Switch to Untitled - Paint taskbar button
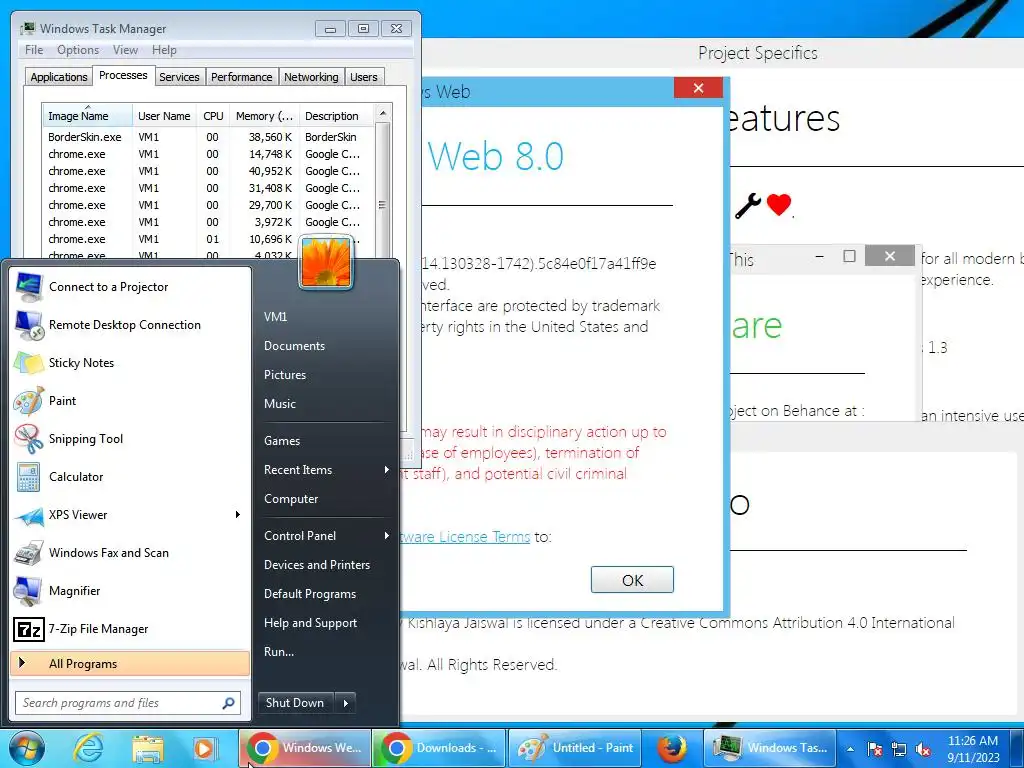The image size is (1024, 768). click(575, 748)
